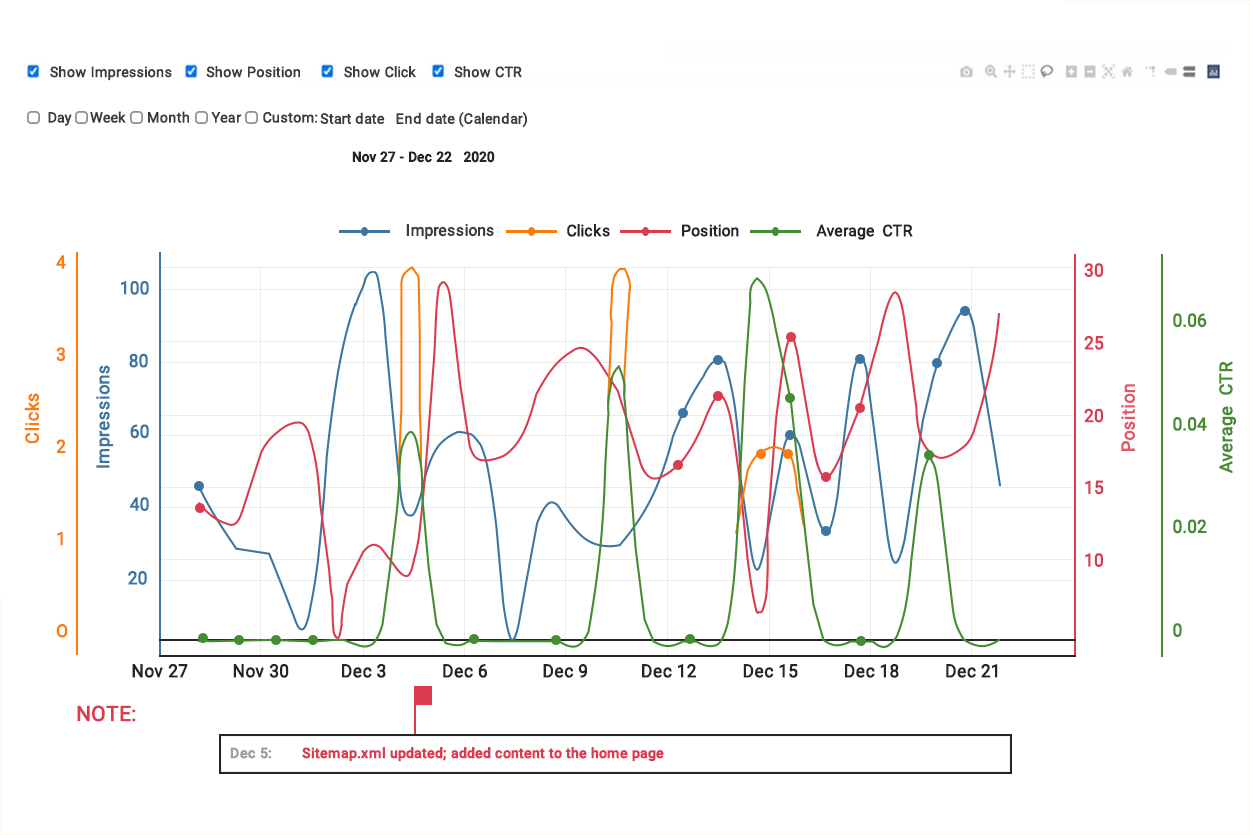
Task: Check the Month range checkbox
Action: tap(136, 117)
